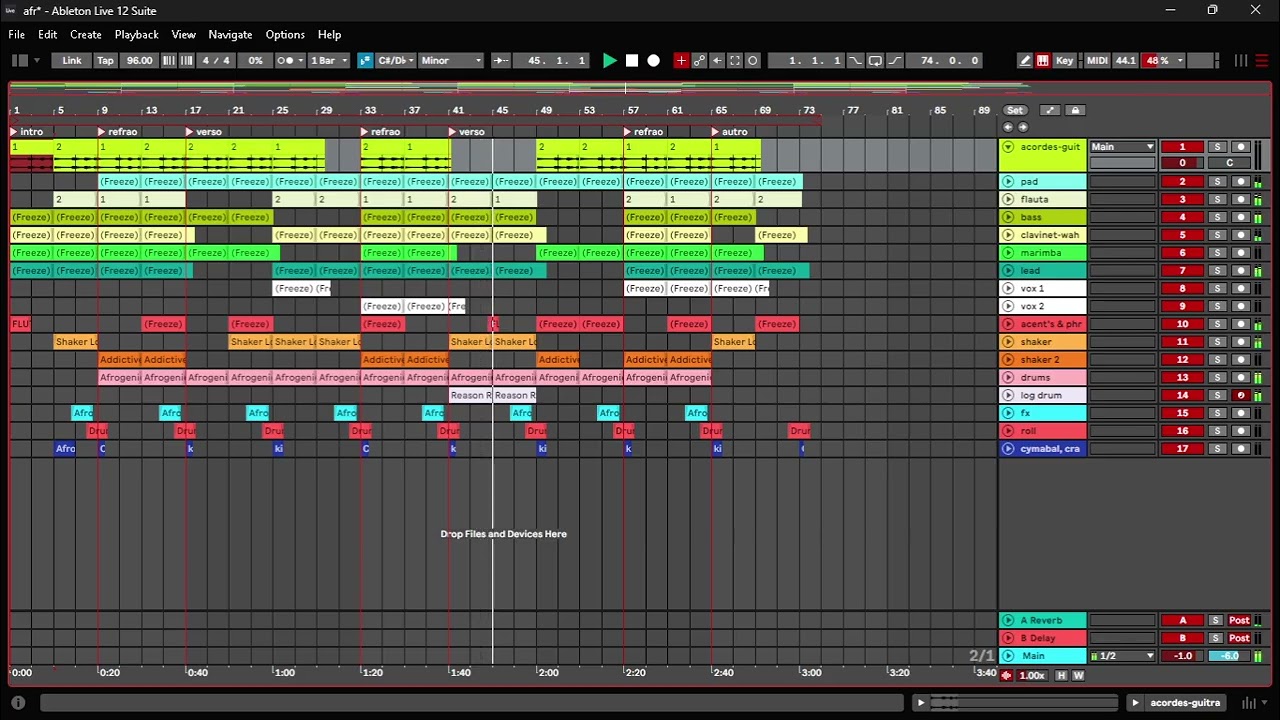1280x720 pixels.
Task: Open the quantization 1 Bar dropdown
Action: (329, 61)
